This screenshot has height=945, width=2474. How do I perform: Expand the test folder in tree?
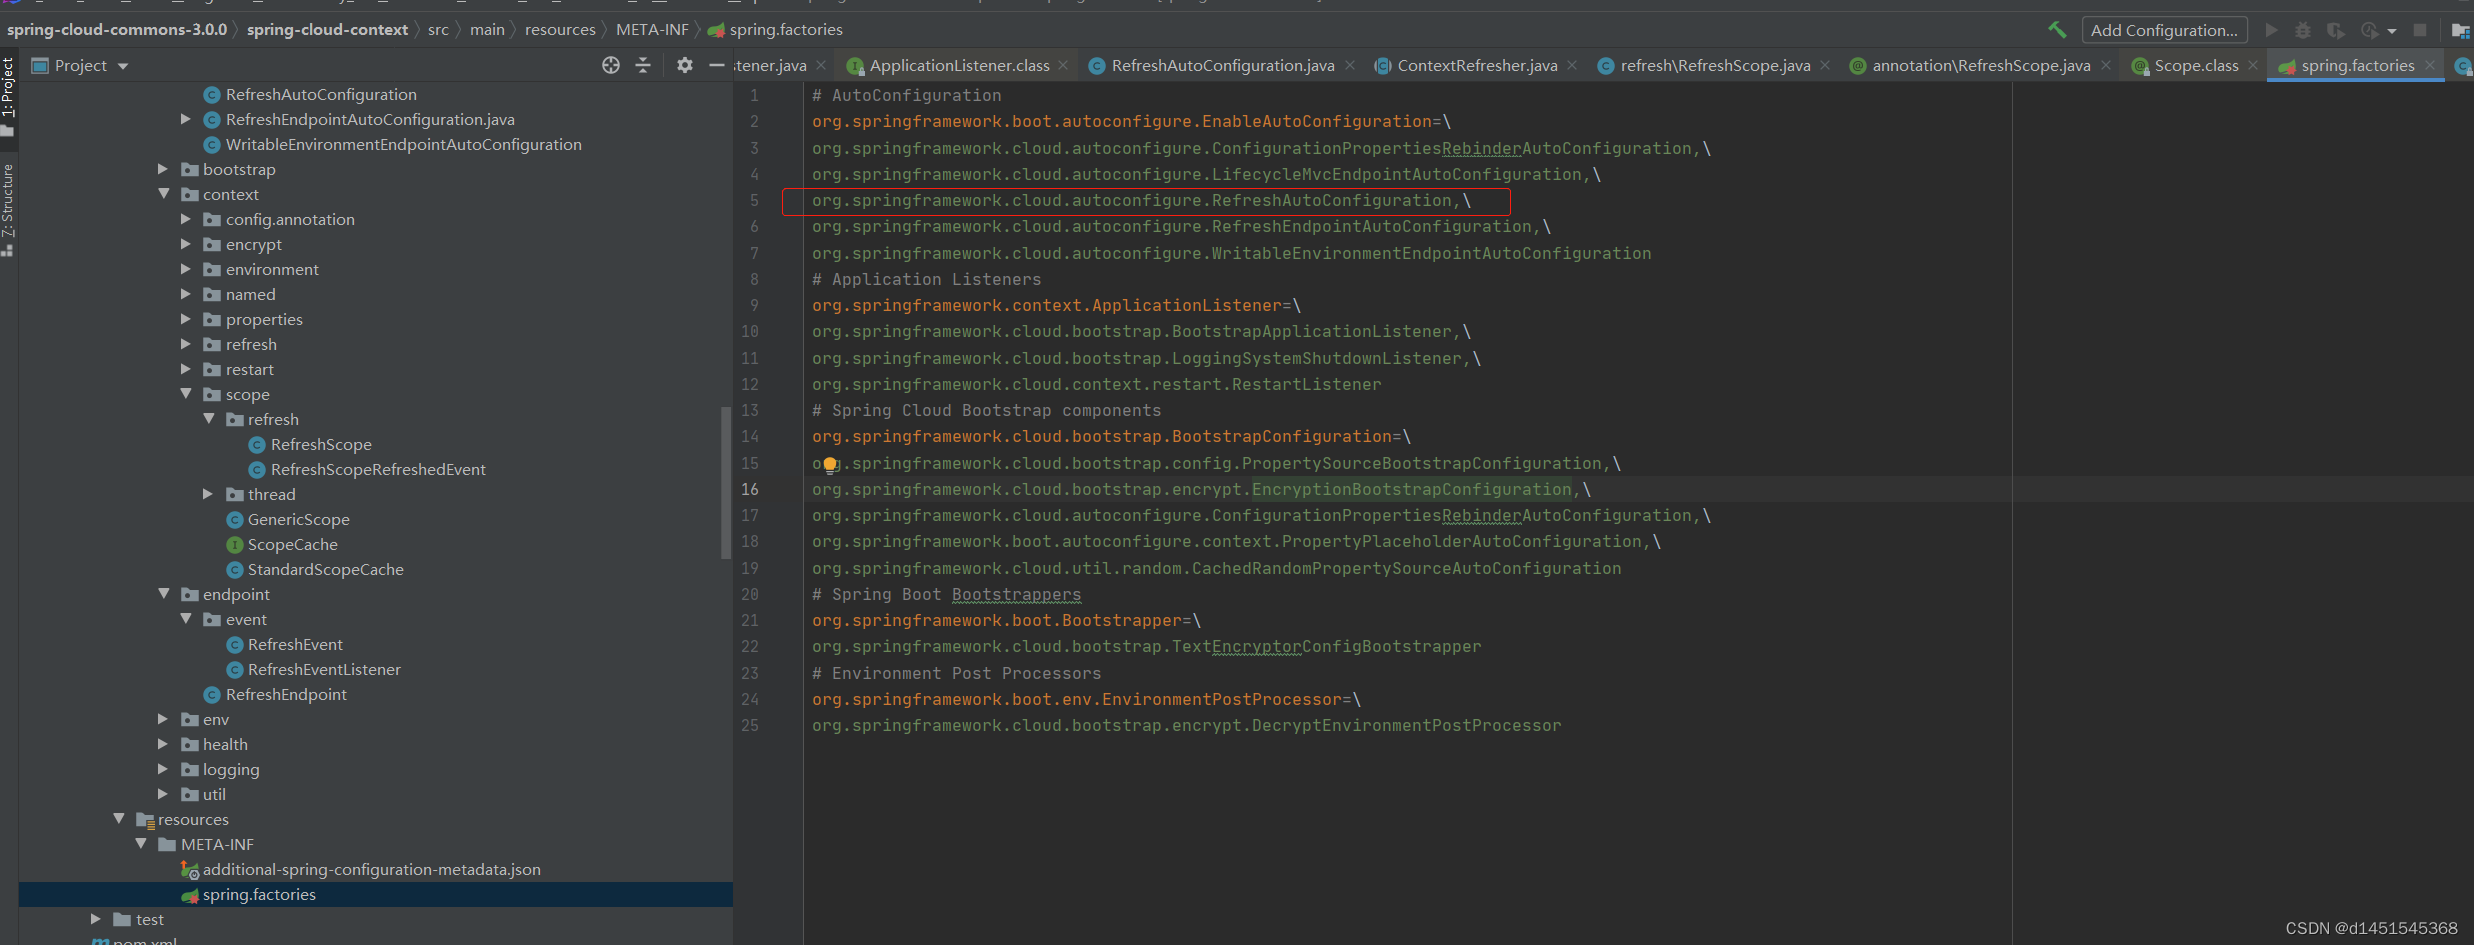tap(96, 919)
